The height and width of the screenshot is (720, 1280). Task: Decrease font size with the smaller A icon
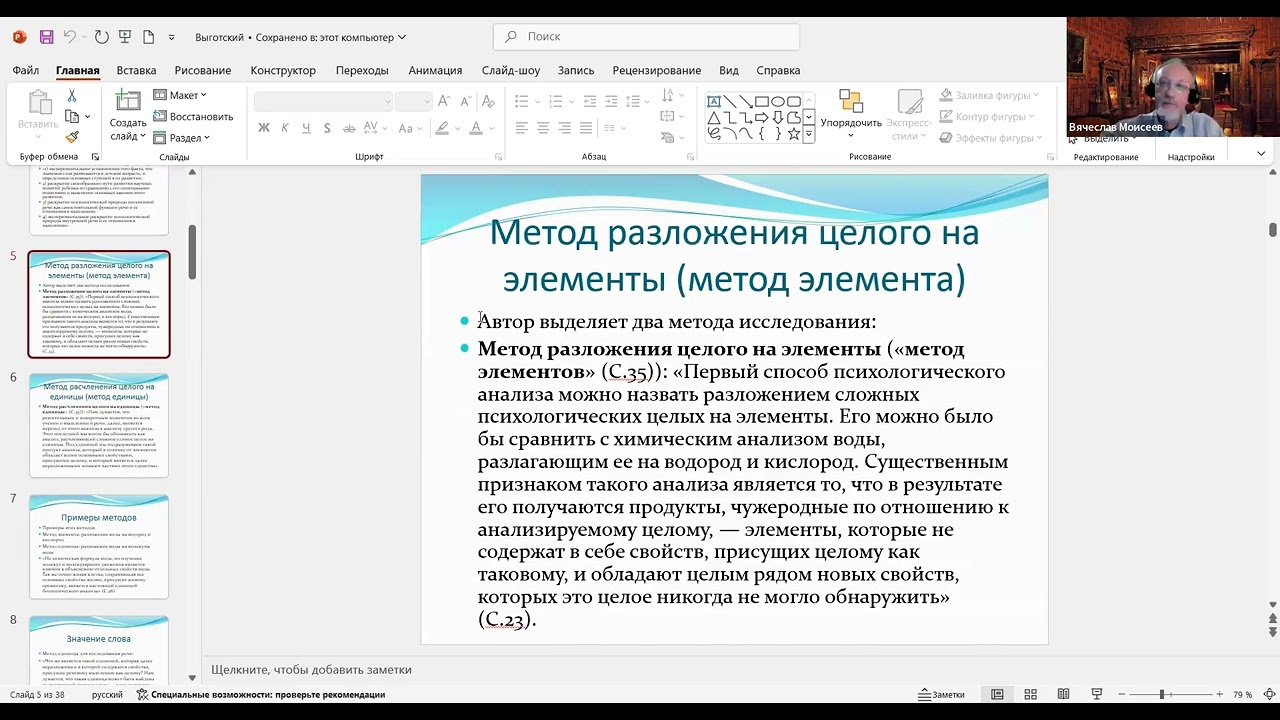pyautogui.click(x=465, y=101)
